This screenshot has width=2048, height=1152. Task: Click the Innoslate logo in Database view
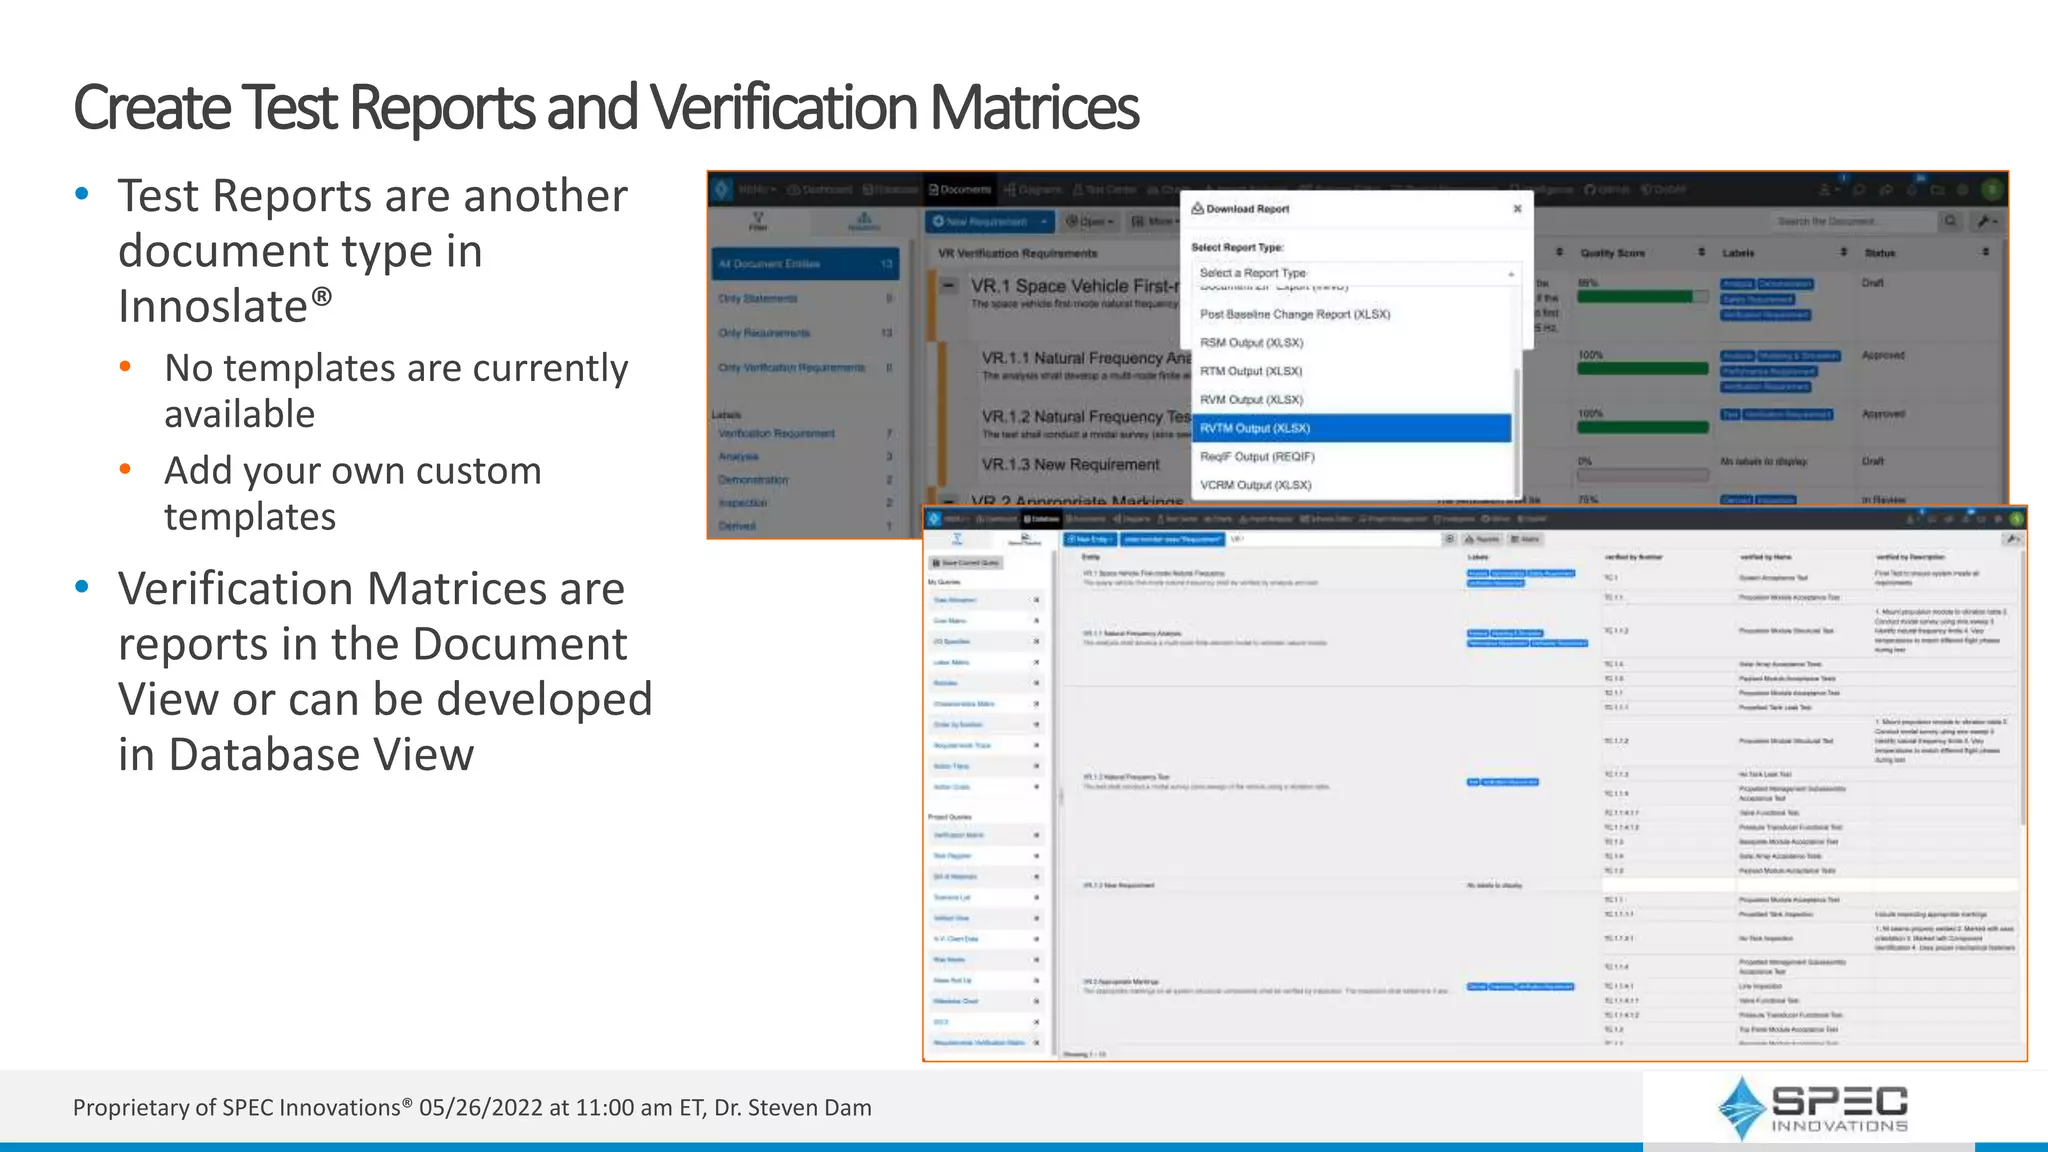click(934, 518)
